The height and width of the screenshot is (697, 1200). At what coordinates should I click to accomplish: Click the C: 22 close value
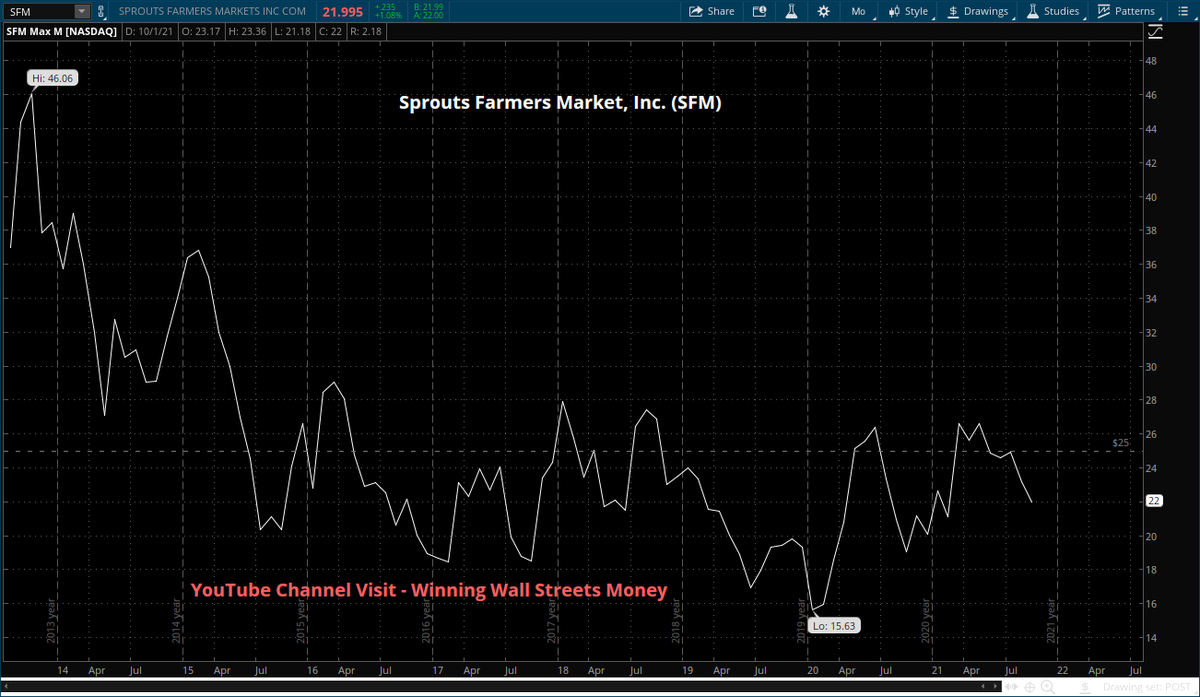333,32
